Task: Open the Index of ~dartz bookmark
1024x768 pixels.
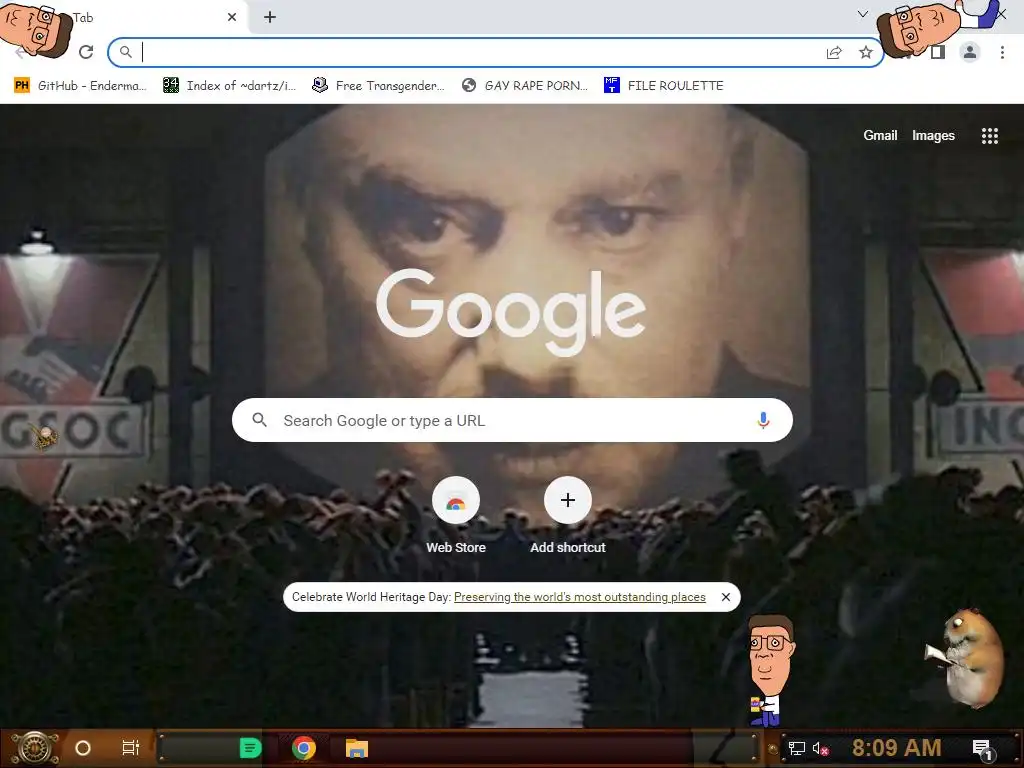Action: tap(229, 86)
